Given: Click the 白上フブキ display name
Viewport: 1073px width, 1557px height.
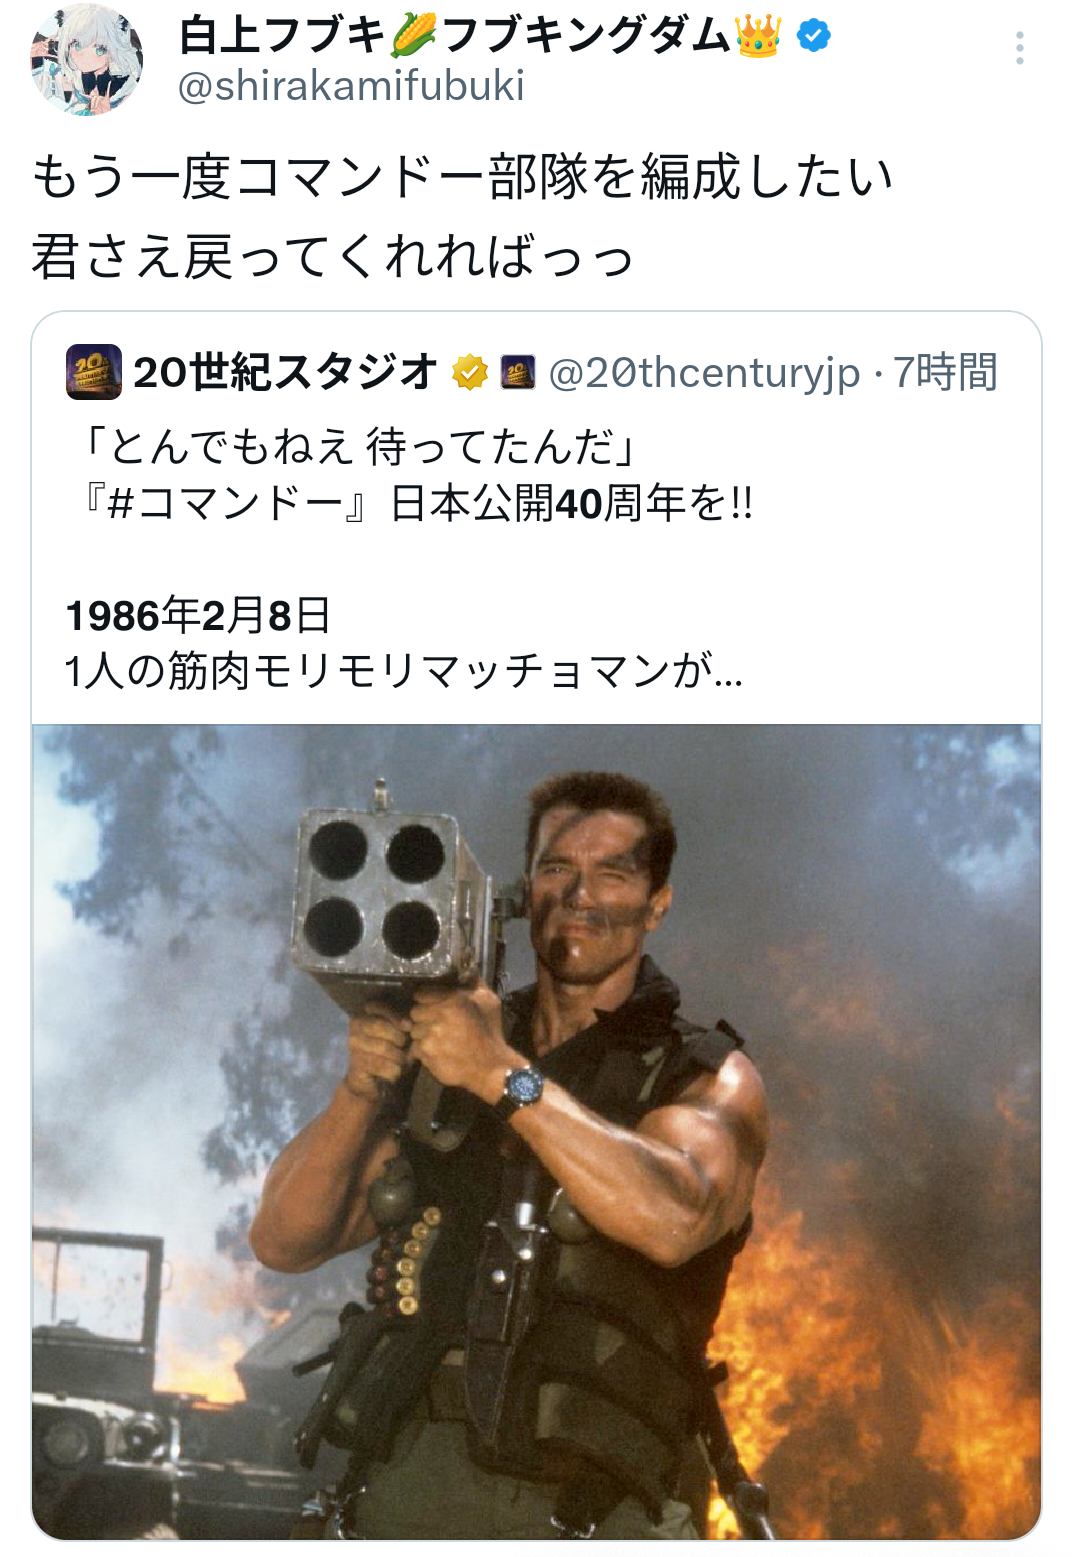Looking at the screenshot, I should point(281,36).
